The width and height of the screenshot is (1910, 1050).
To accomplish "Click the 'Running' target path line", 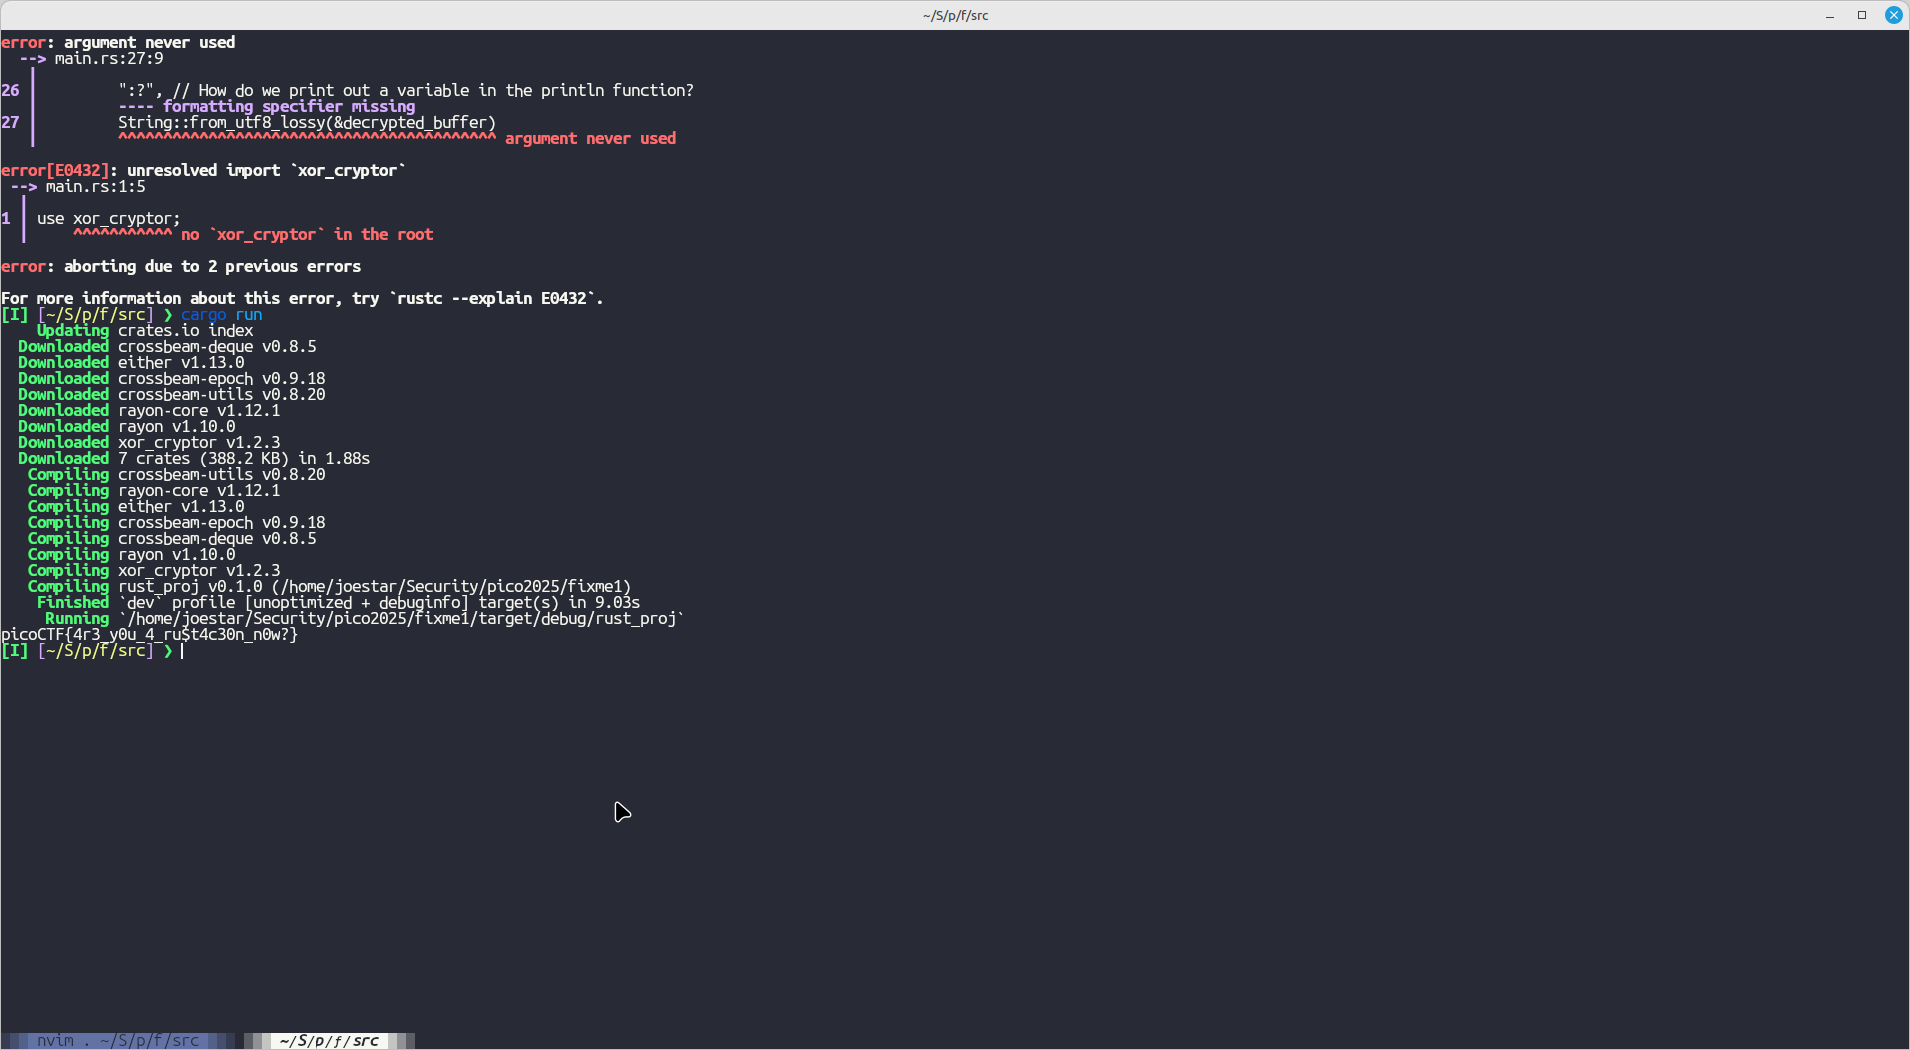I will 400,619.
